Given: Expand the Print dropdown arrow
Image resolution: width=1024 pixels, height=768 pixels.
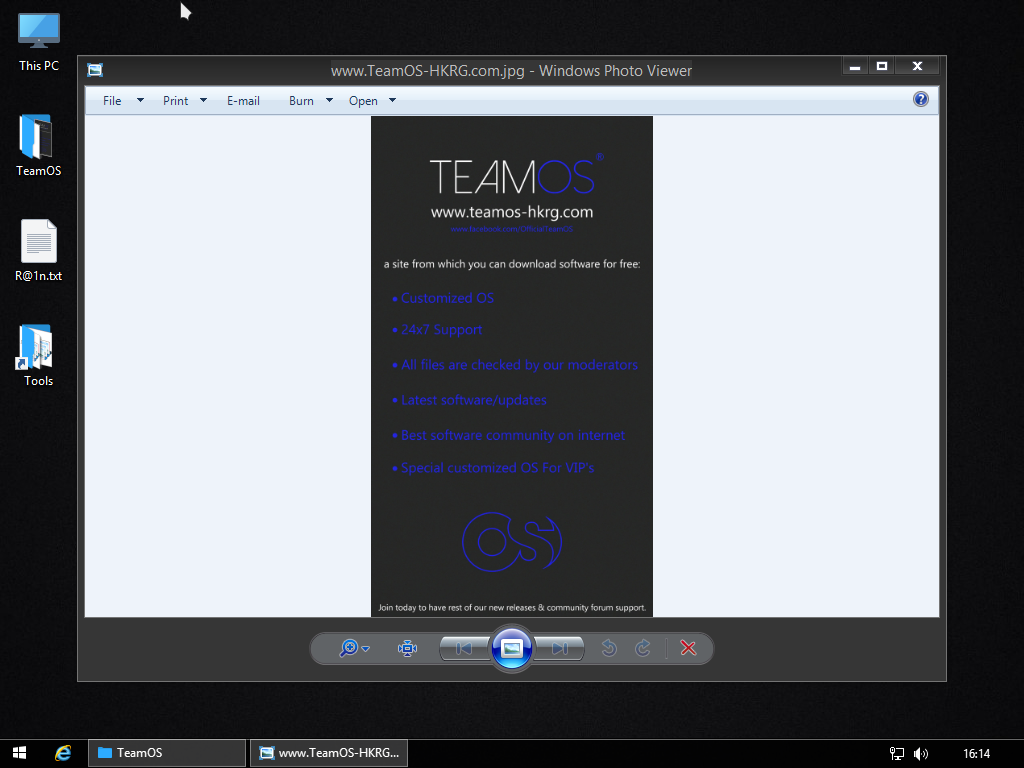Looking at the screenshot, I should 204,101.
